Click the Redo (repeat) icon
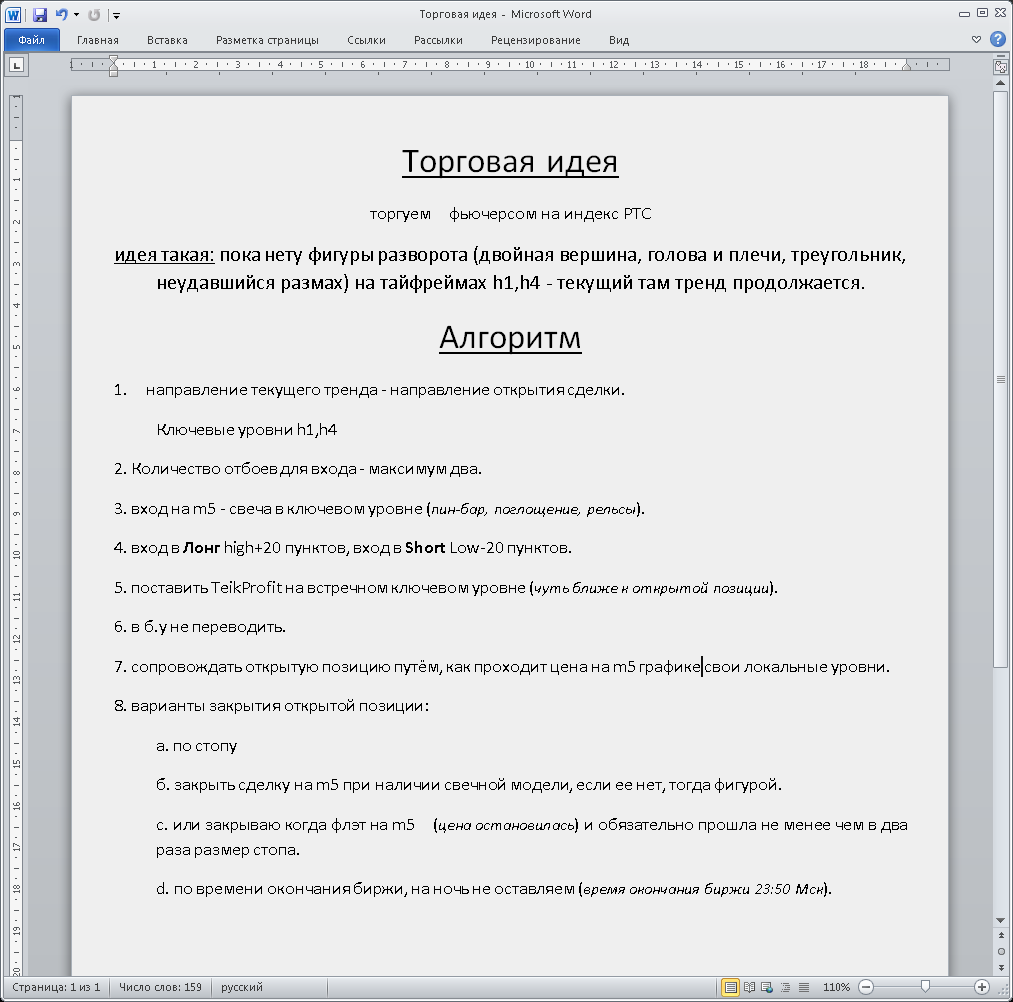 [x=94, y=14]
